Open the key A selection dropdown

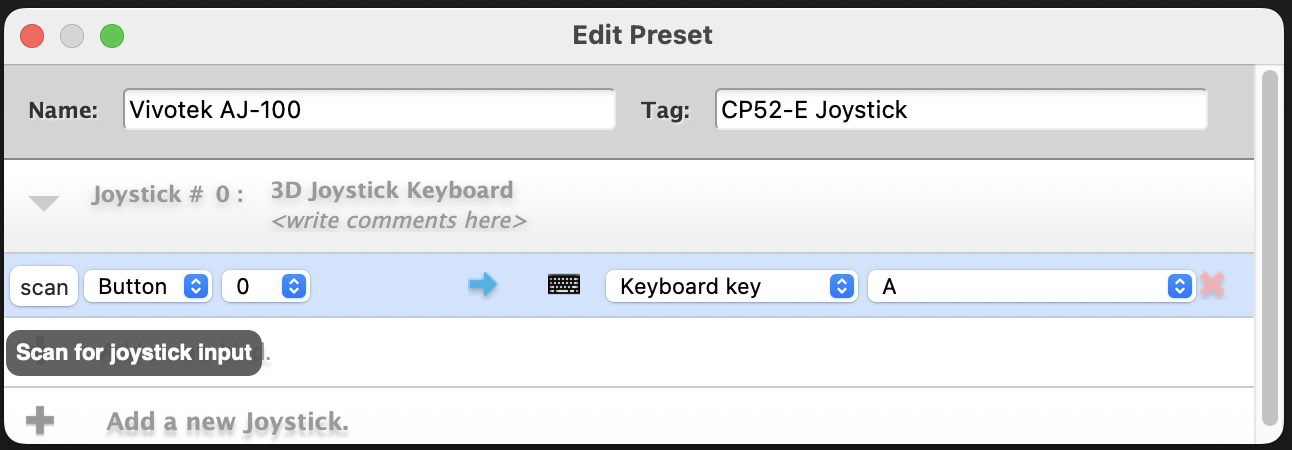tap(1031, 287)
